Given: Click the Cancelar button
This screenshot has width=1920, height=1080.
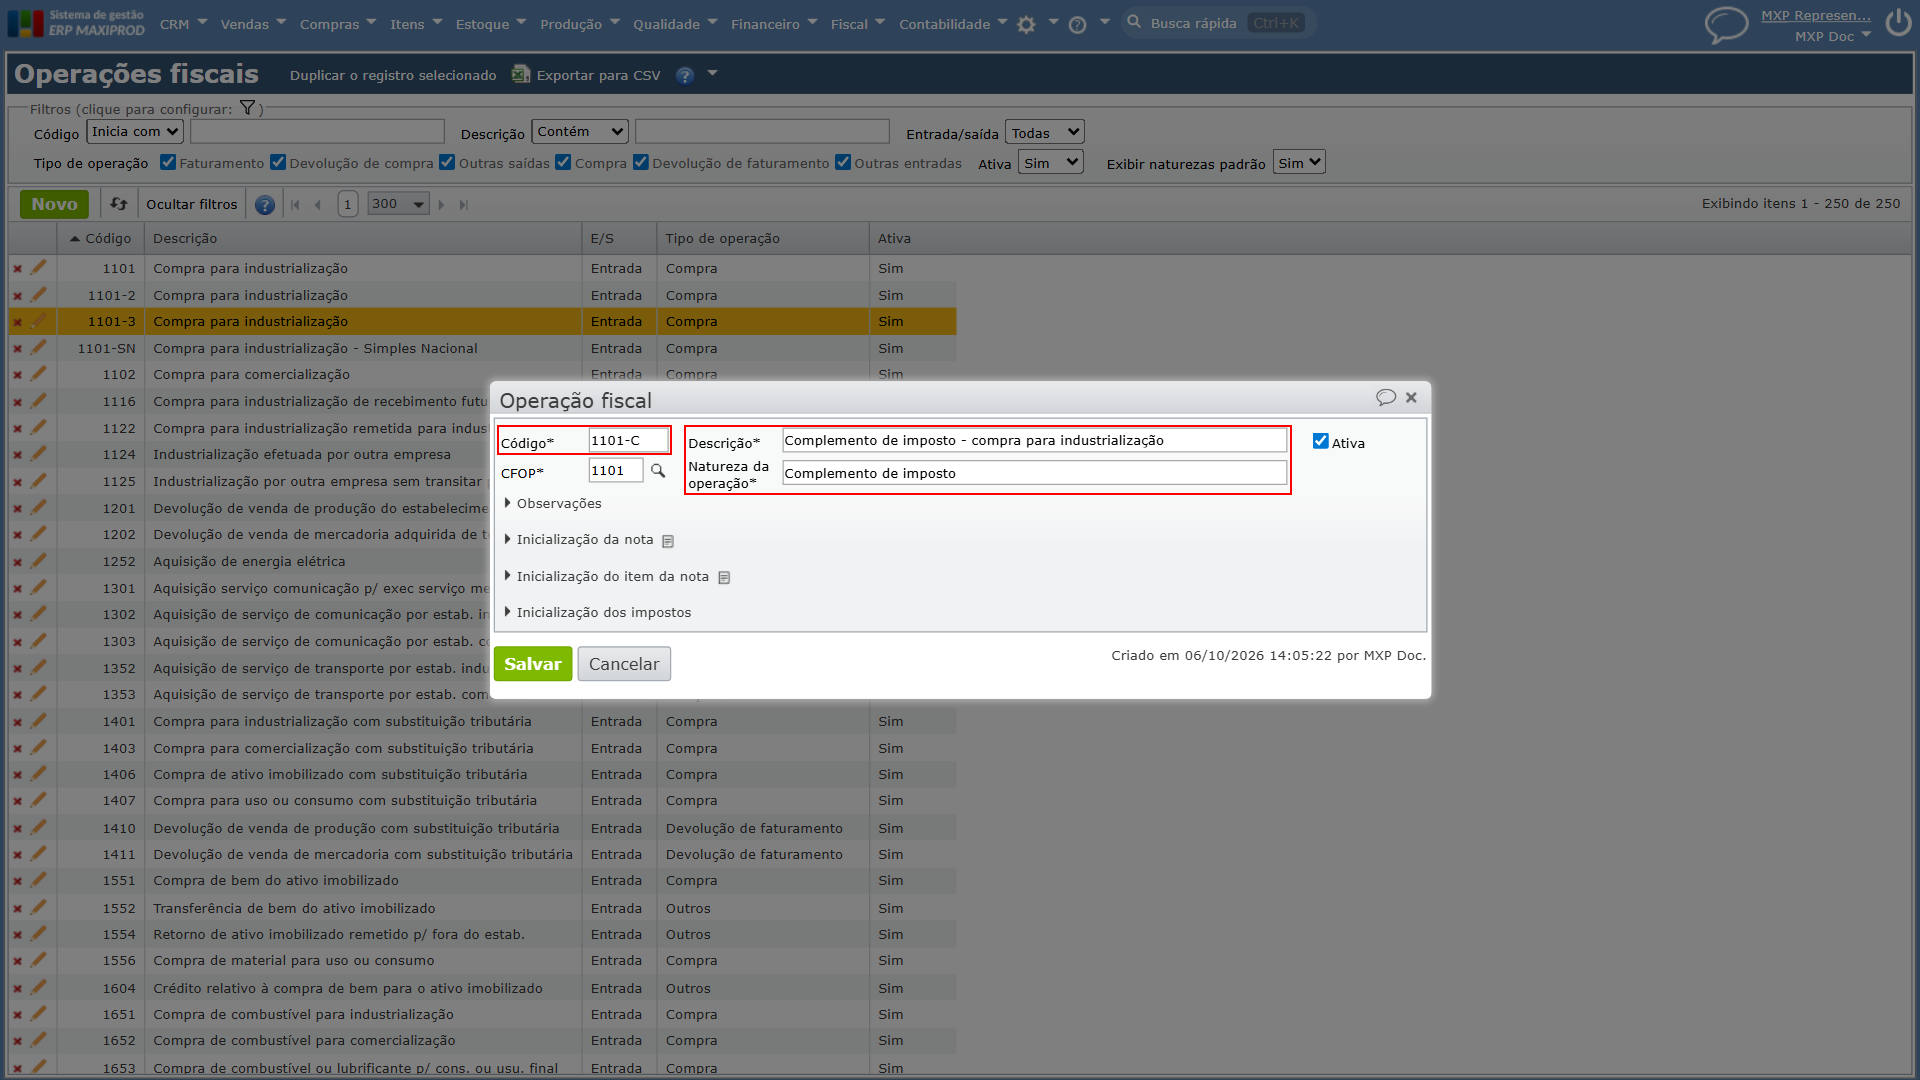Looking at the screenshot, I should 624,664.
